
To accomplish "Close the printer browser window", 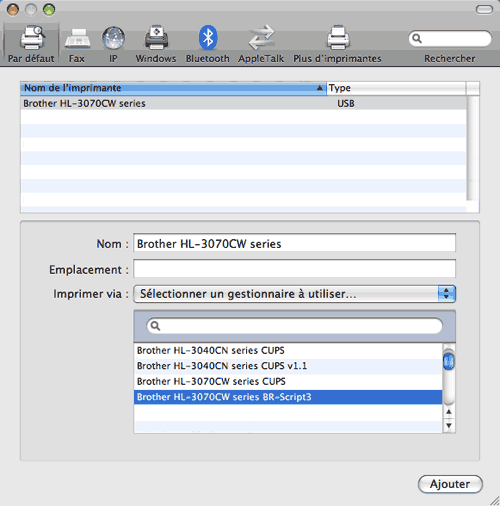I will (x=13, y=9).
